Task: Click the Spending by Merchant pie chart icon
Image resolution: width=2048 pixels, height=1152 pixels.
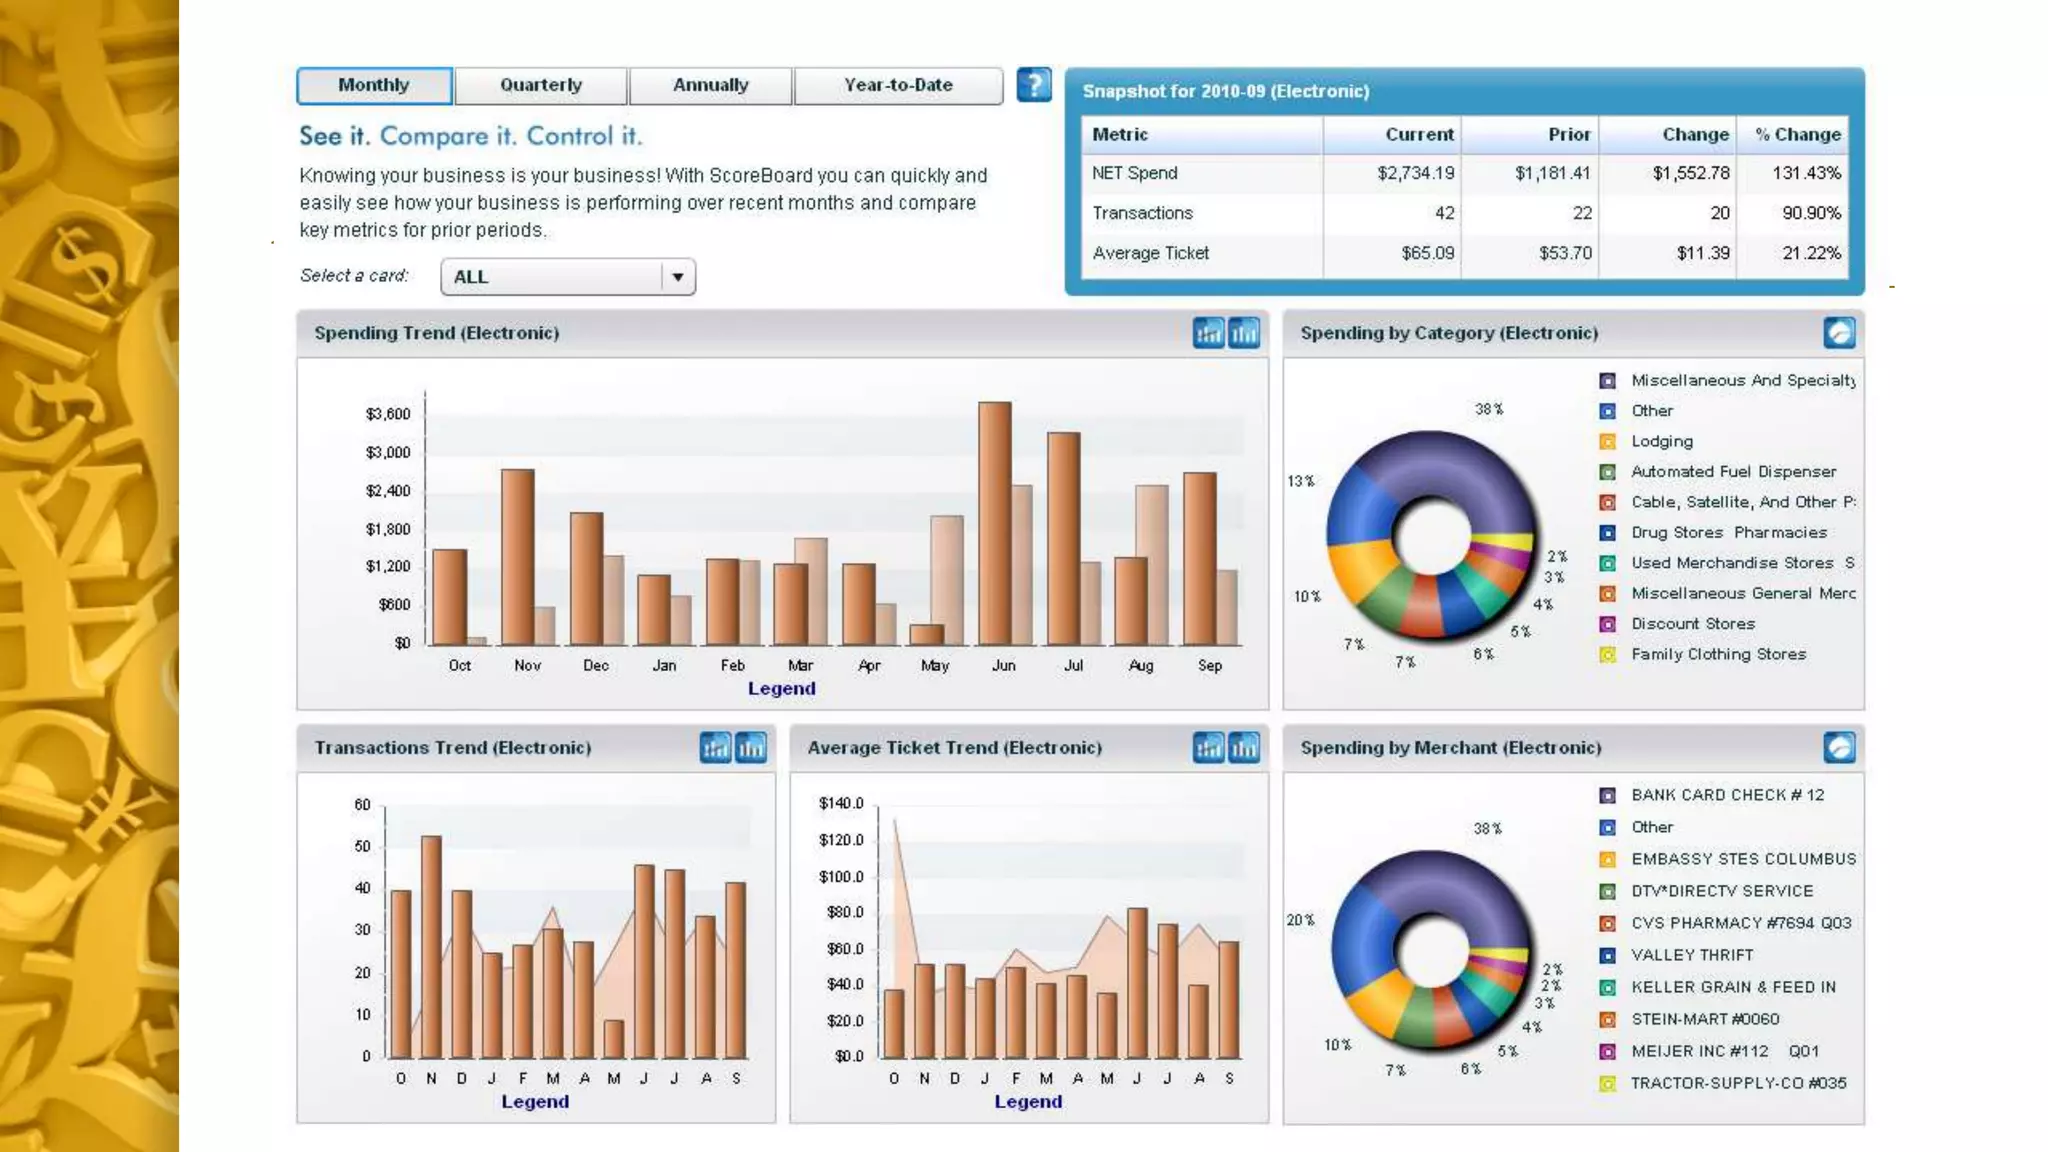Action: click(x=1839, y=747)
